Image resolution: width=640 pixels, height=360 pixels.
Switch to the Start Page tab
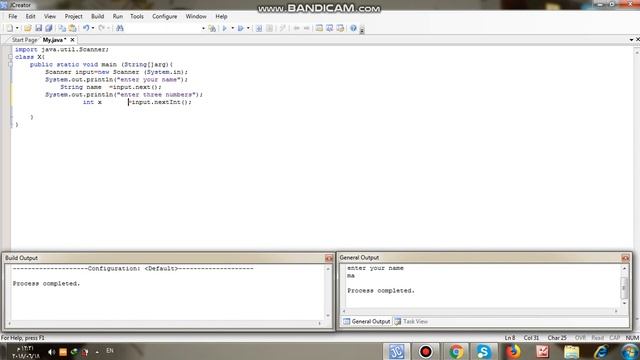coord(24,40)
